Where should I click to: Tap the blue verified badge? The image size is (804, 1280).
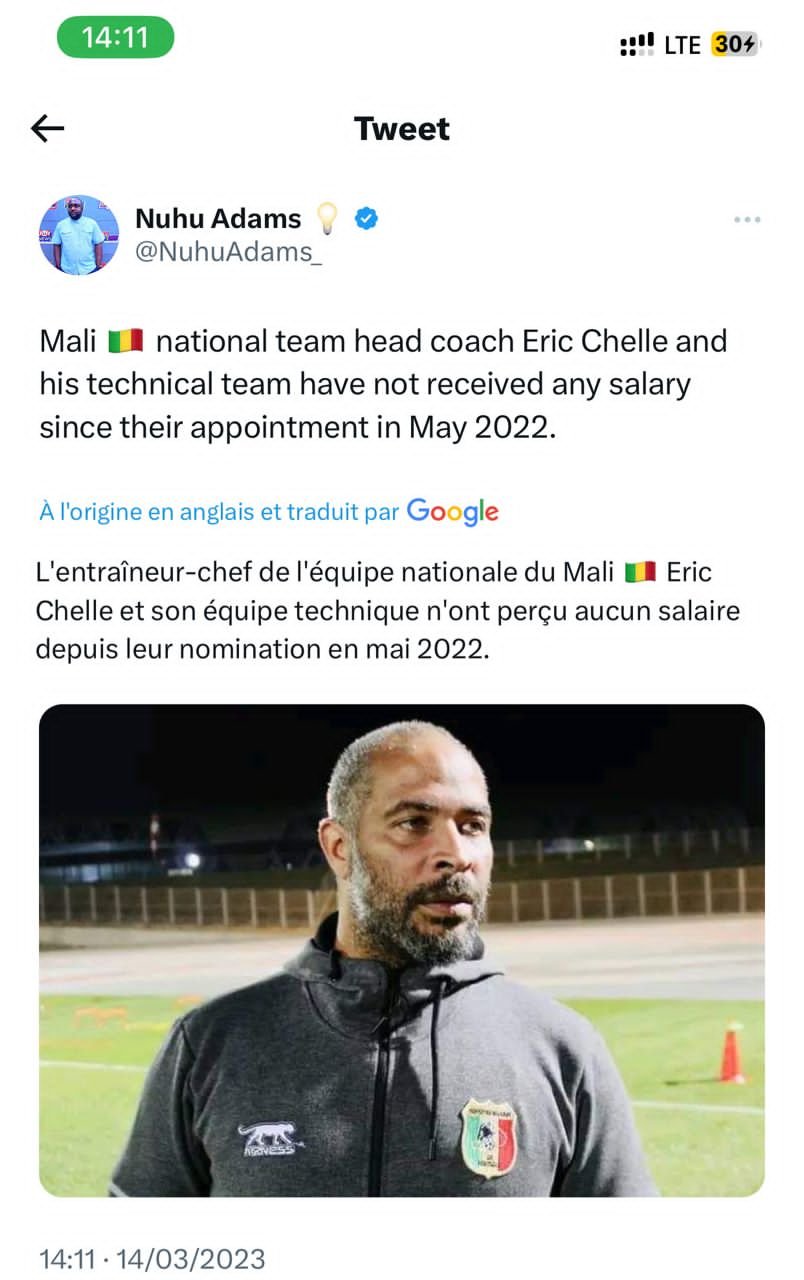click(367, 218)
